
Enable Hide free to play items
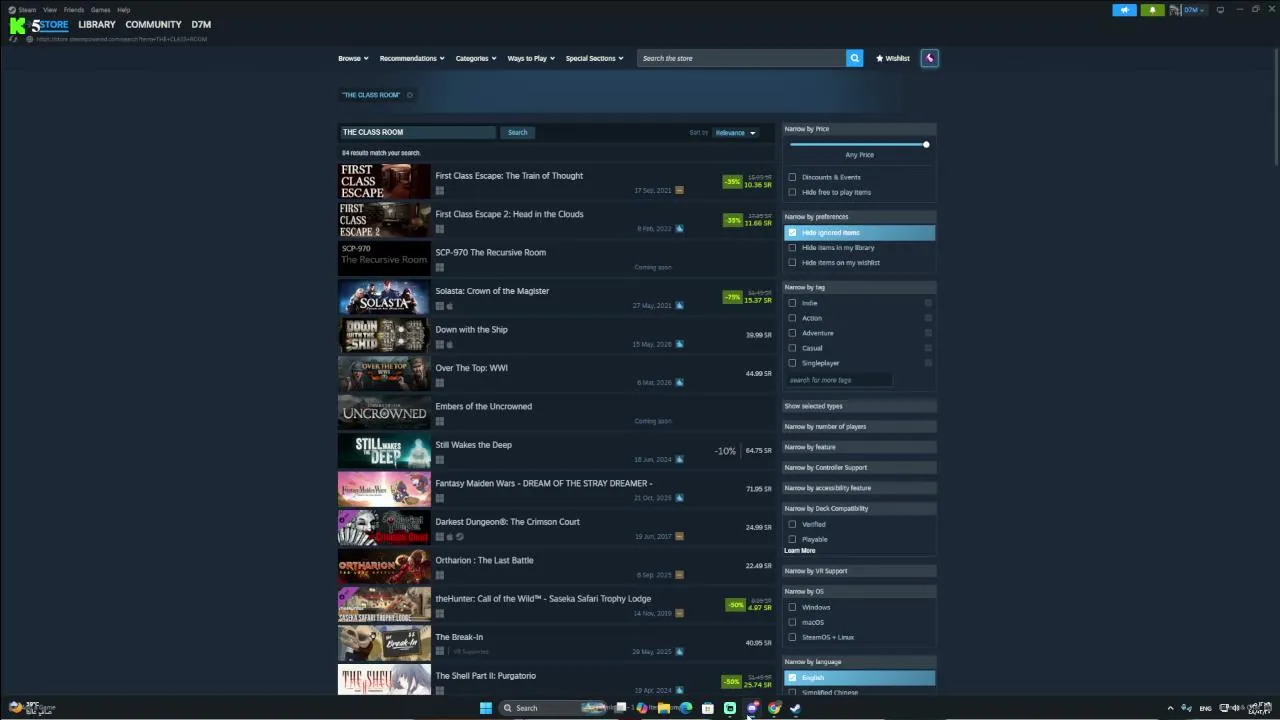(x=792, y=192)
